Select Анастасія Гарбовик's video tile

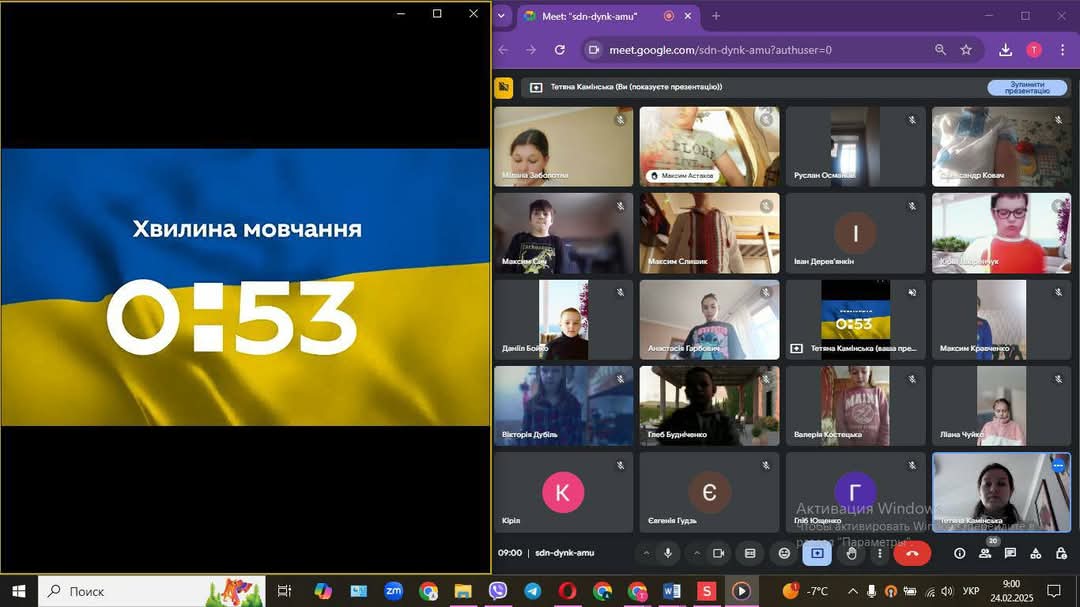[709, 319]
